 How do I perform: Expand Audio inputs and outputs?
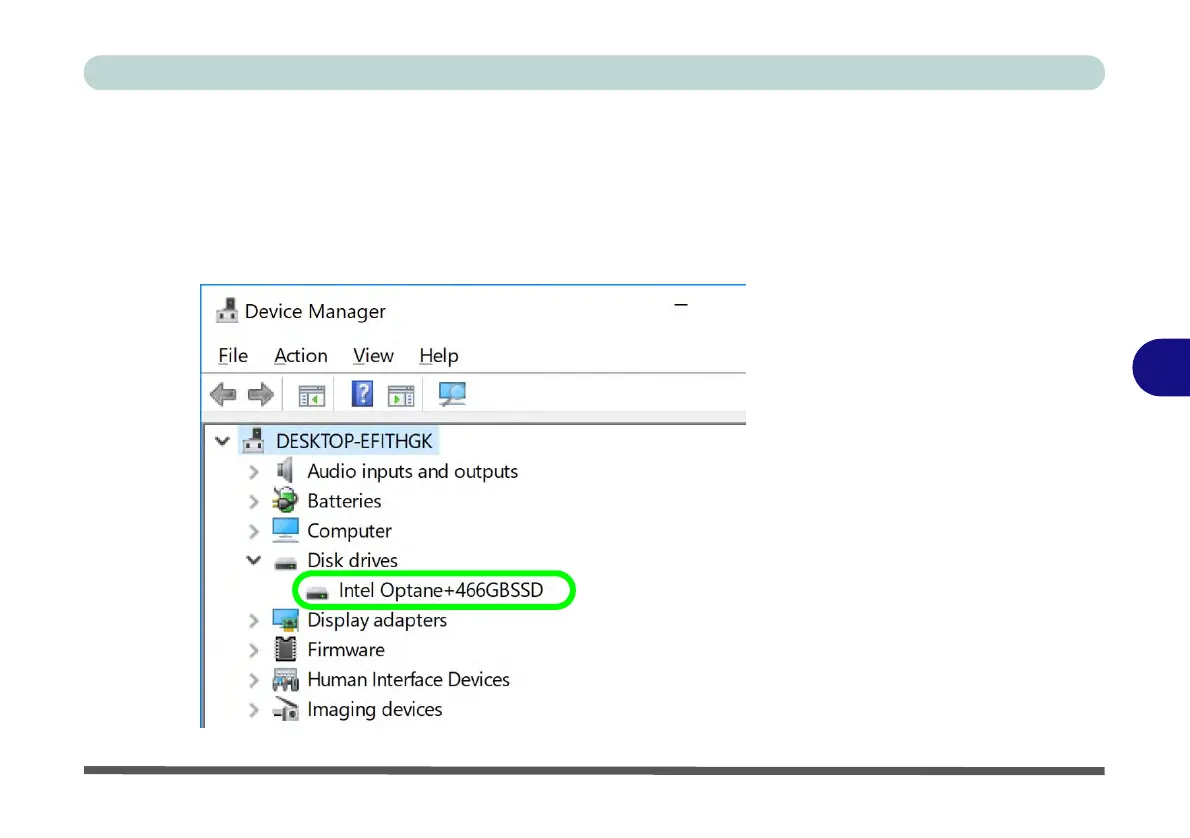[x=253, y=472]
